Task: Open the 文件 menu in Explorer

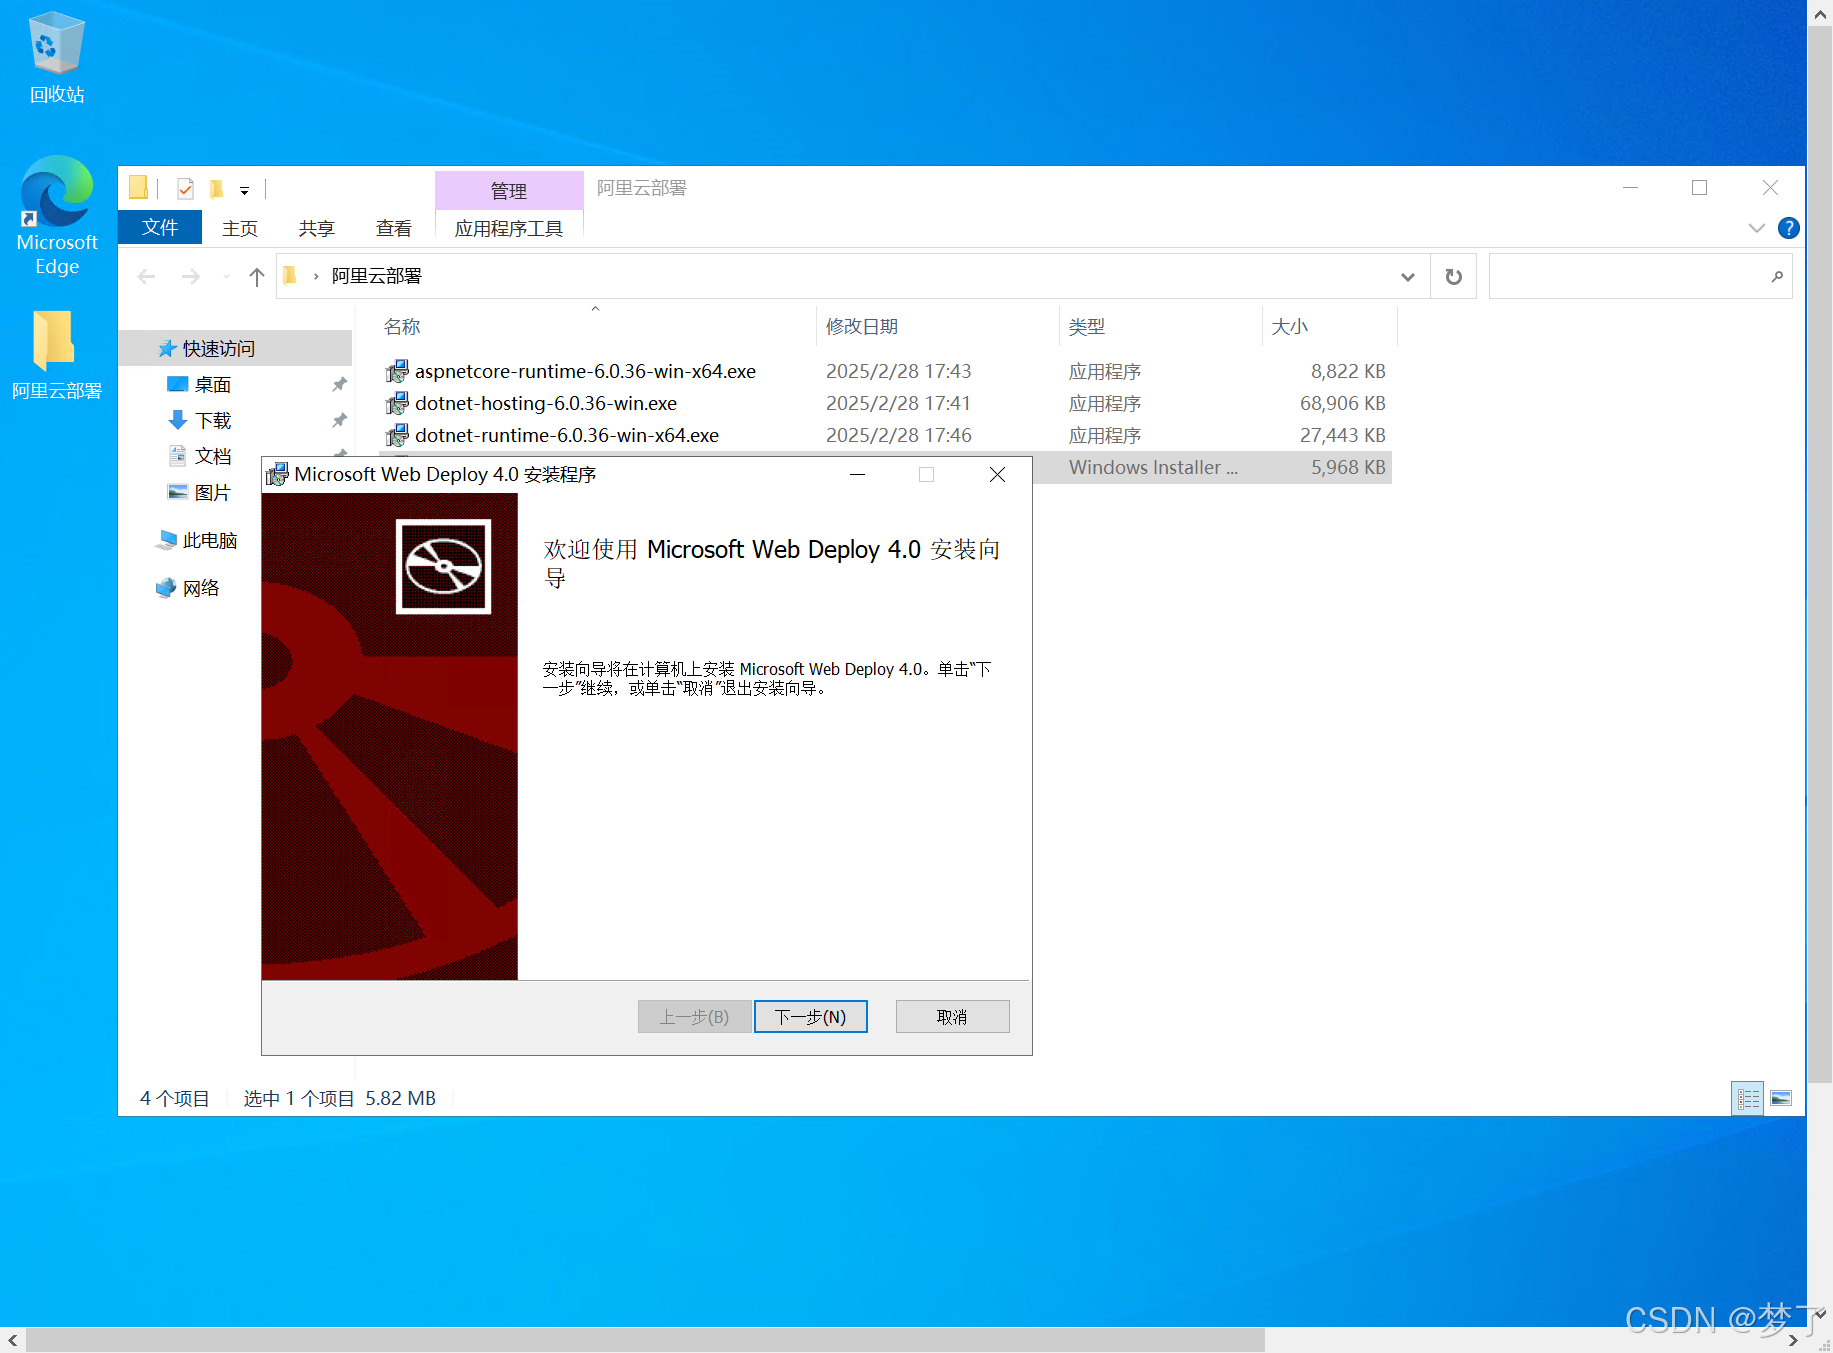Action: (160, 228)
